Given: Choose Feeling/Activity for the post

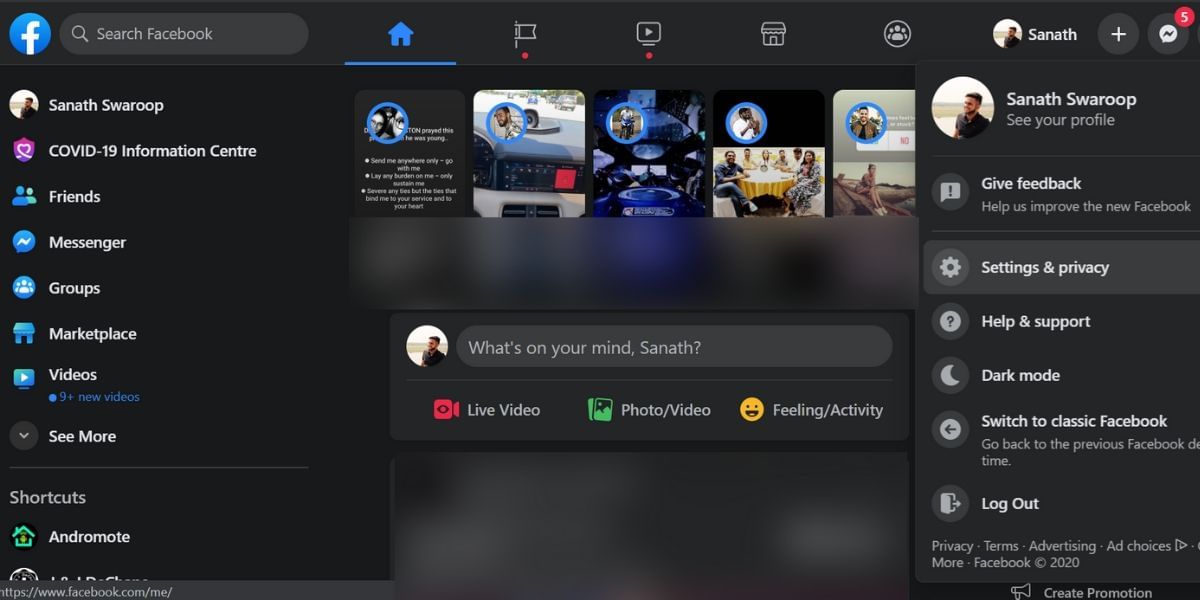Looking at the screenshot, I should 811,410.
